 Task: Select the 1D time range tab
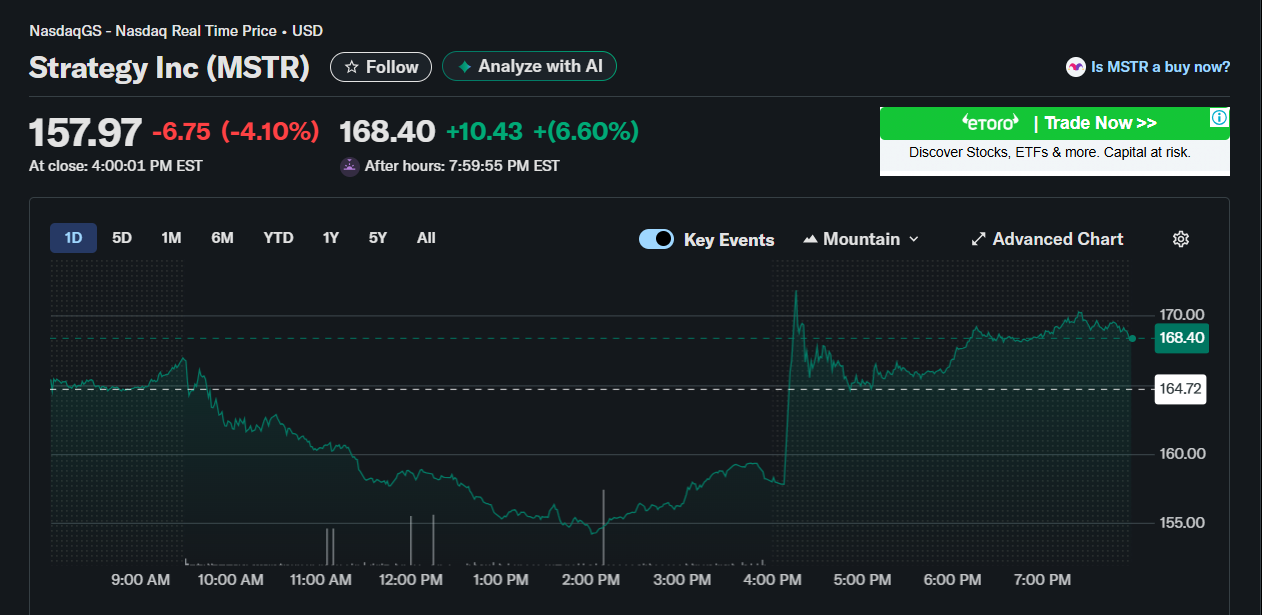73,238
